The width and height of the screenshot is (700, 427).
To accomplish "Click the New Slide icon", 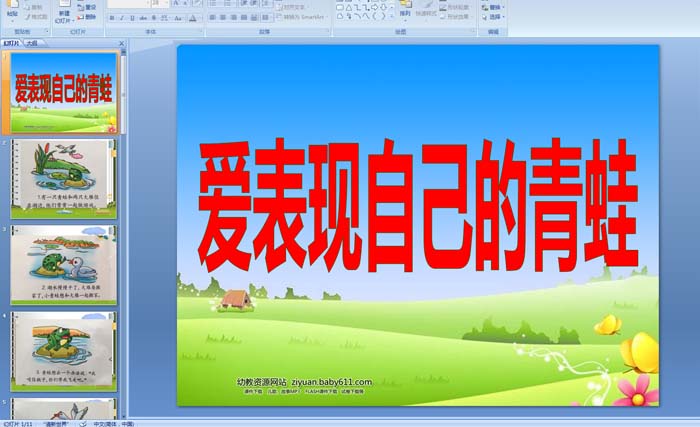I will point(62,10).
